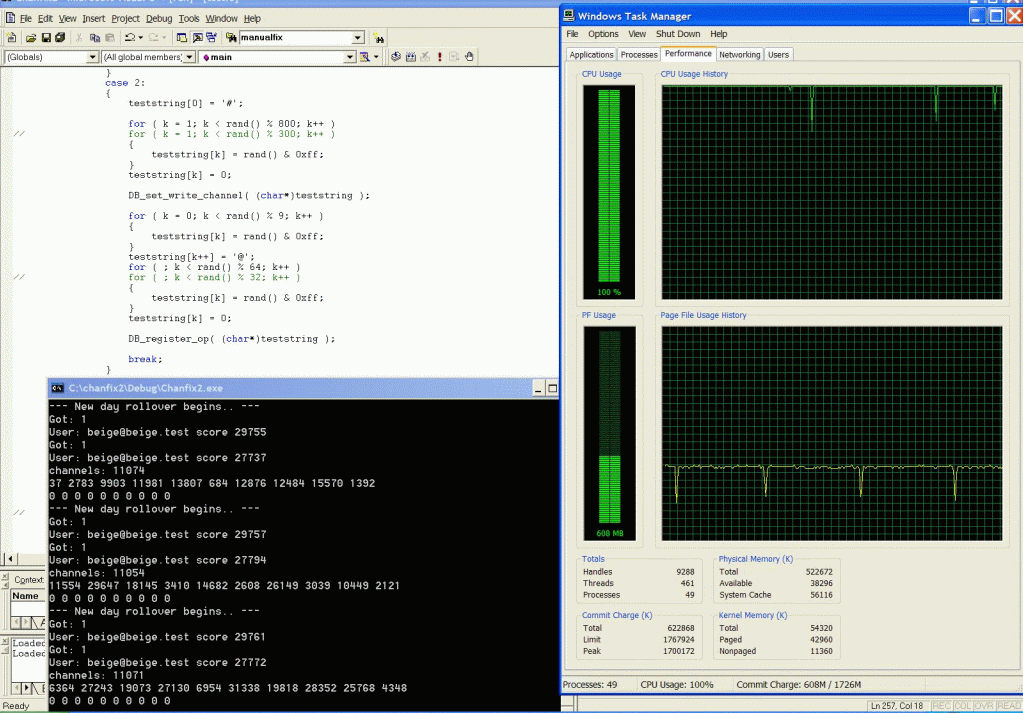The height and width of the screenshot is (713, 1023).
Task: Open the main members dropdown
Action: (x=350, y=57)
